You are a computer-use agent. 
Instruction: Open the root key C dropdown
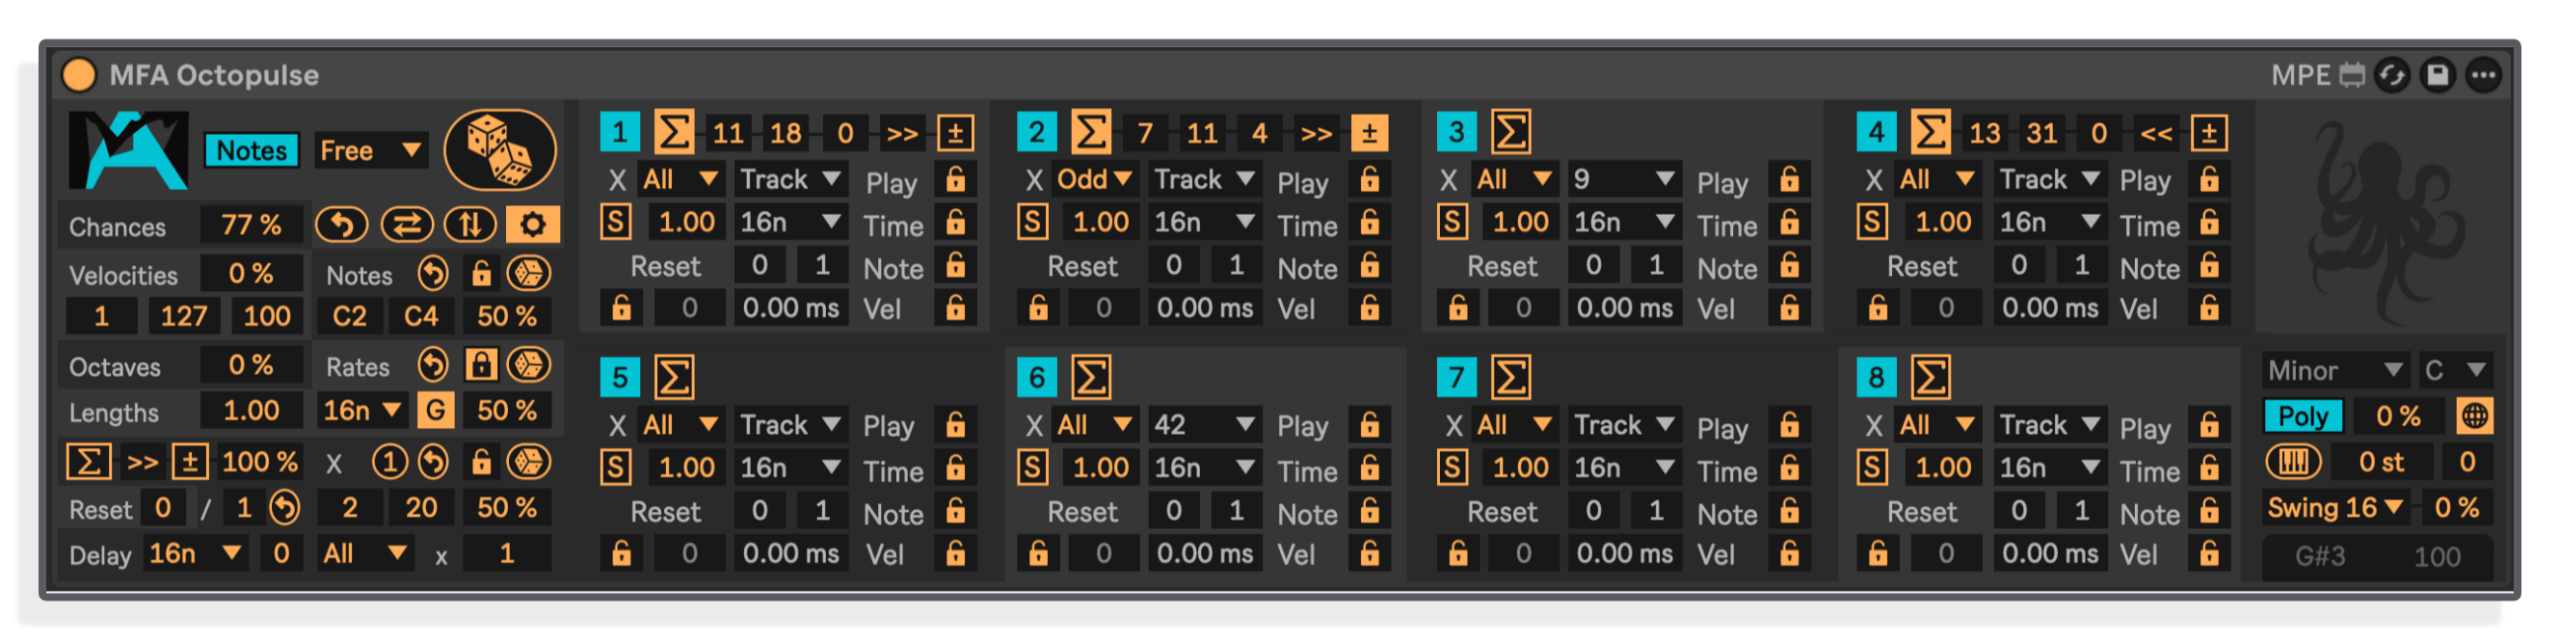click(x=2455, y=370)
